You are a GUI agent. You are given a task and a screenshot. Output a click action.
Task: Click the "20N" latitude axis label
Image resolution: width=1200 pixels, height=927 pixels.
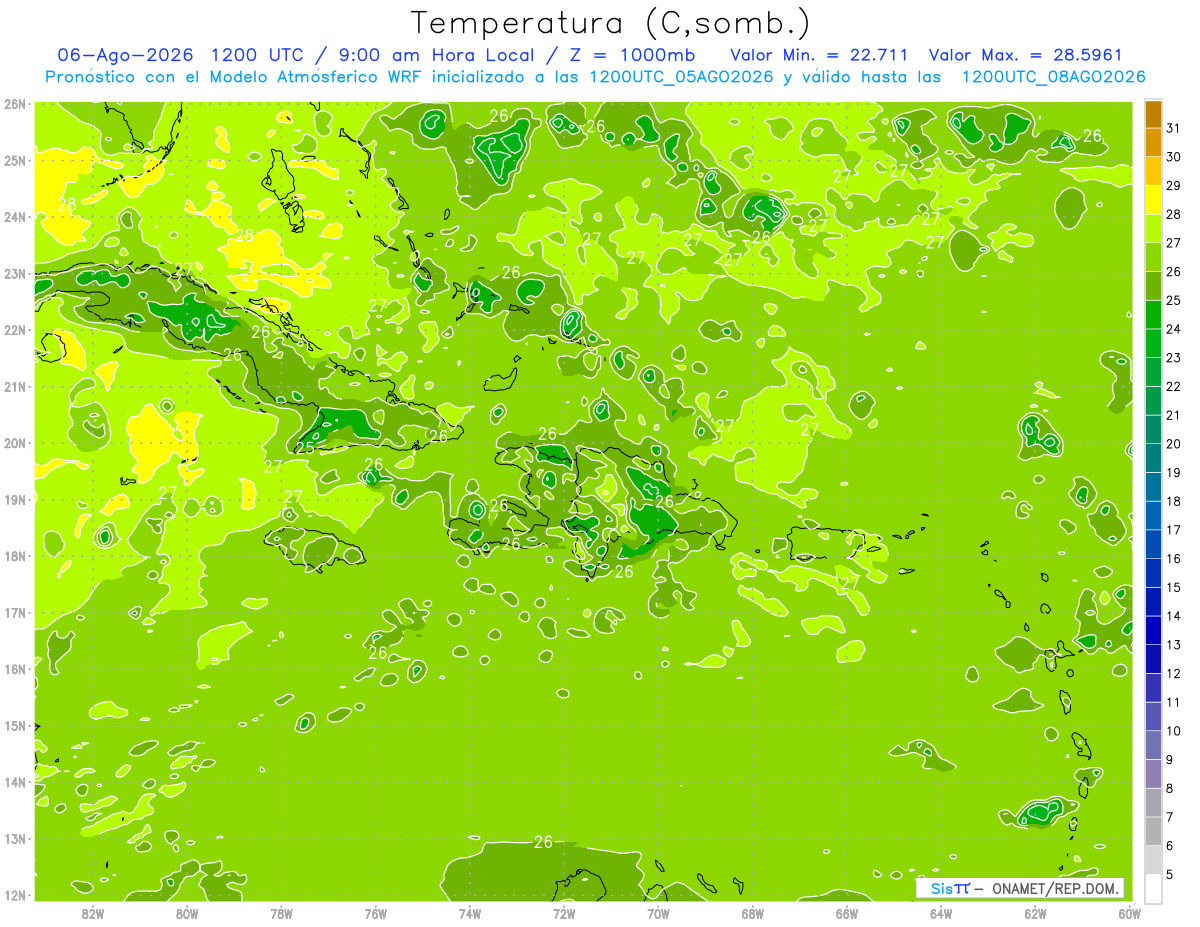(15, 443)
